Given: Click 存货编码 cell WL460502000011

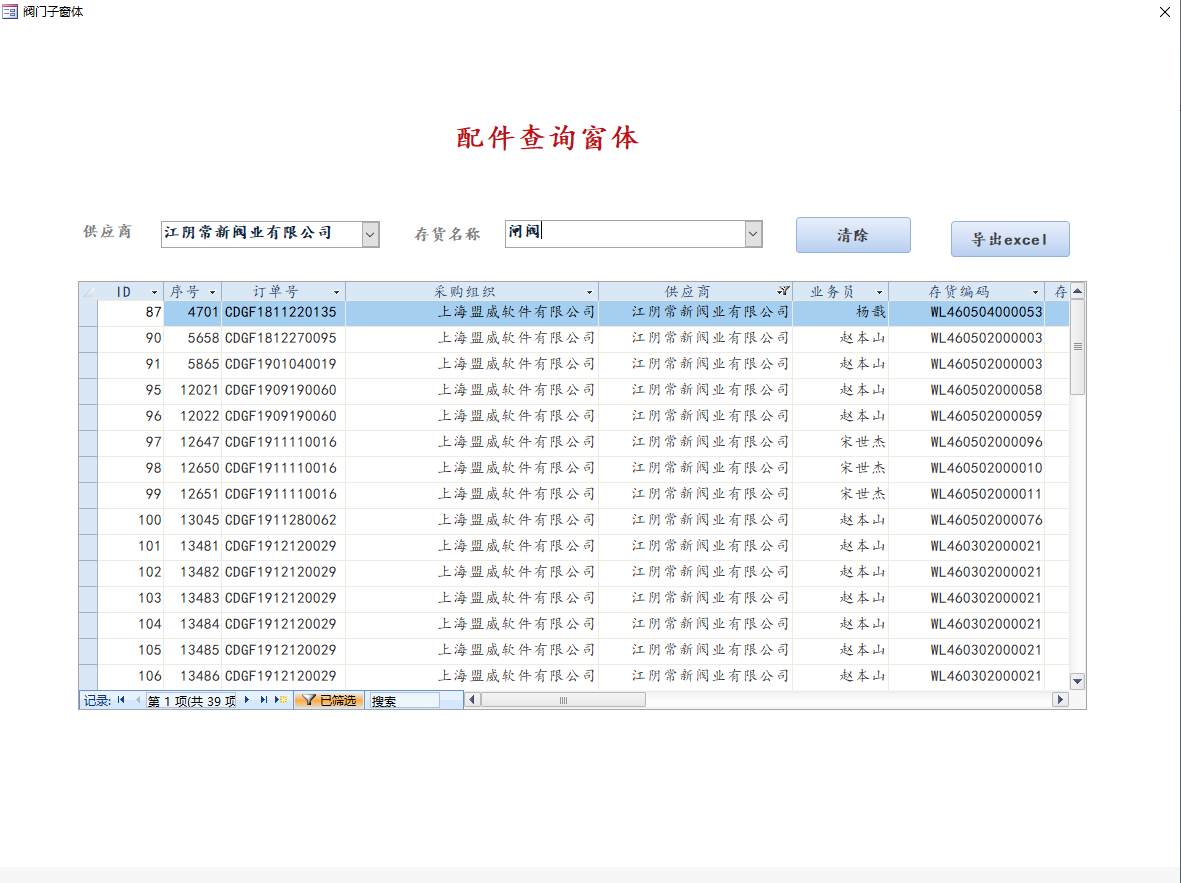Looking at the screenshot, I should pos(966,494).
